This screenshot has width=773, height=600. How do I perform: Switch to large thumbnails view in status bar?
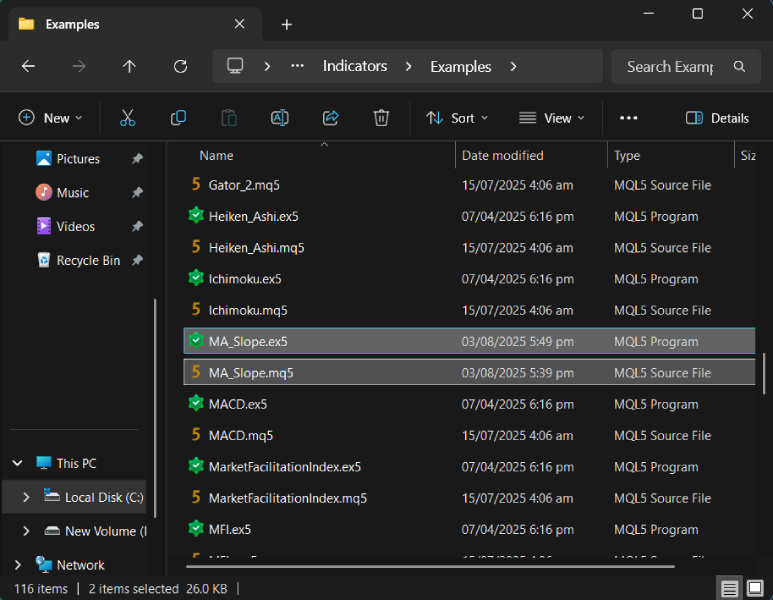pyautogui.click(x=755, y=589)
